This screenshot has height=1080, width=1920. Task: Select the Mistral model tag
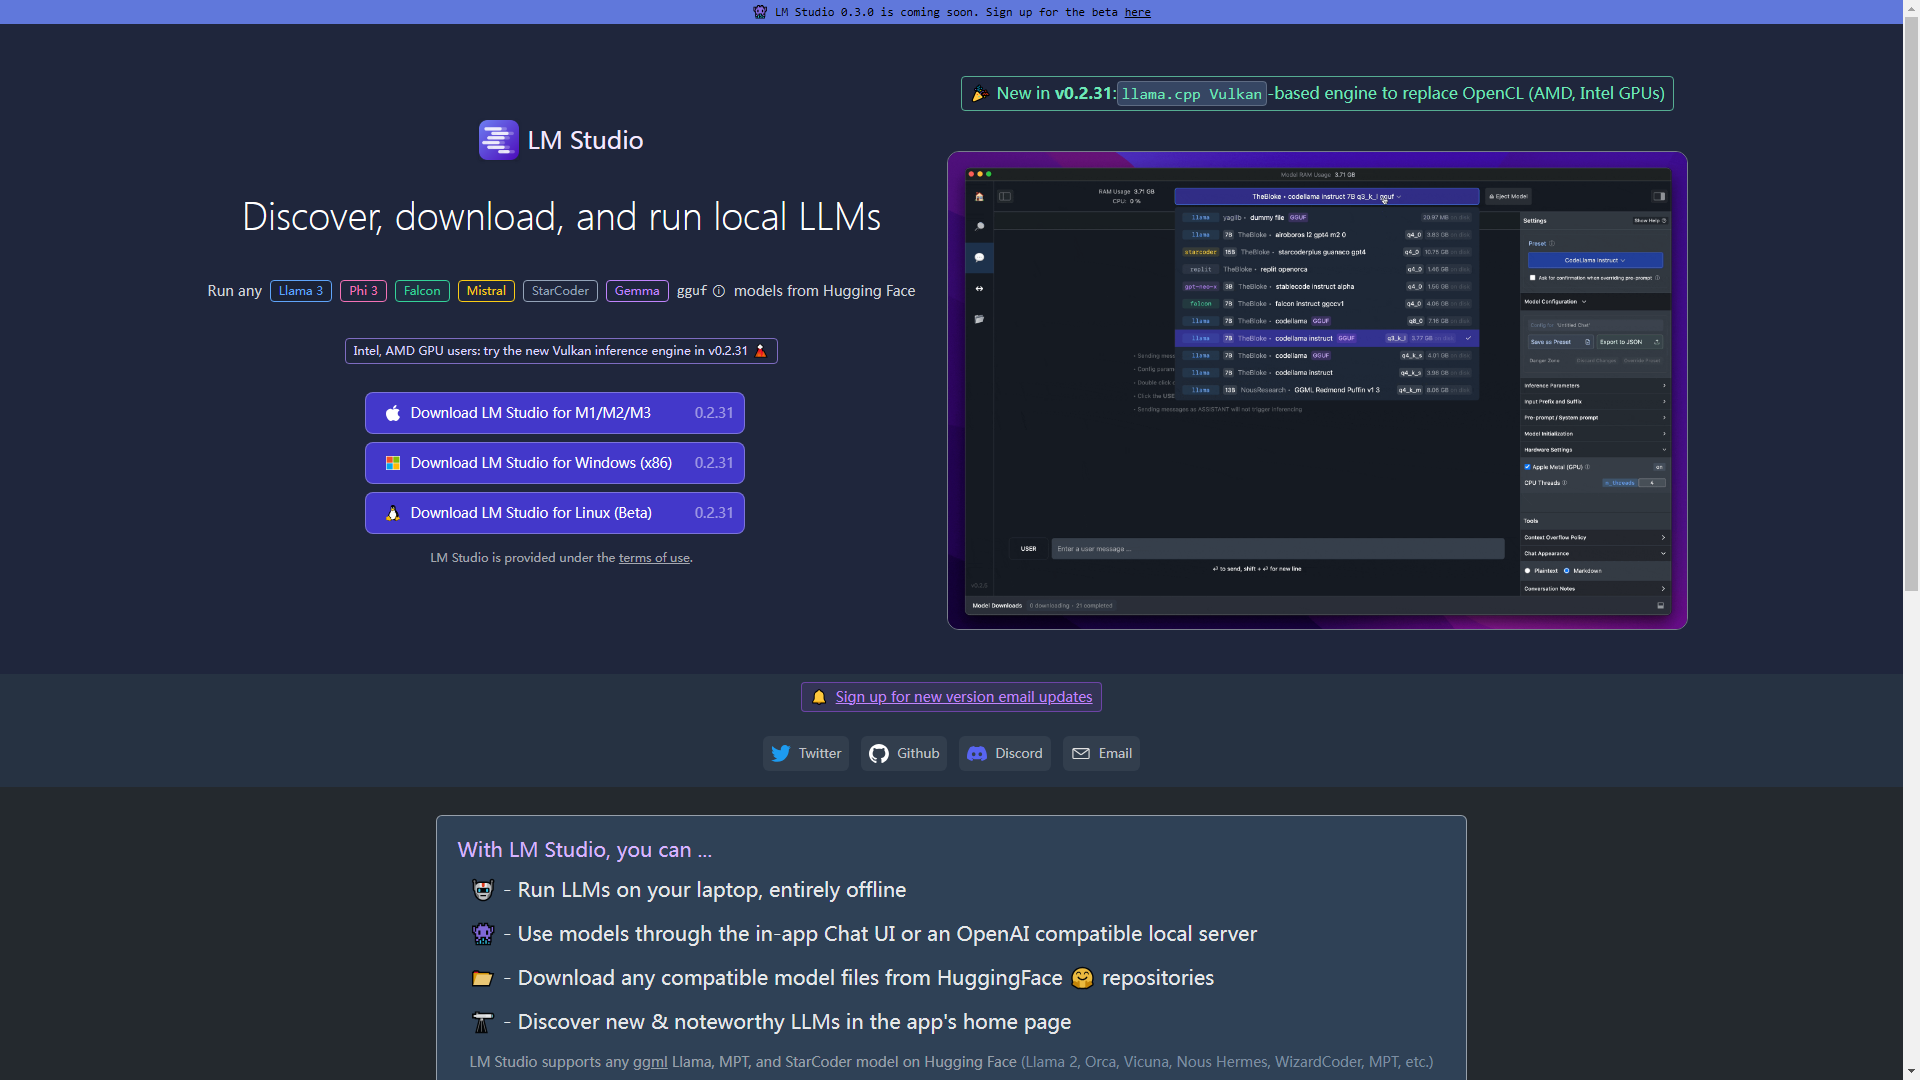pyautogui.click(x=486, y=291)
